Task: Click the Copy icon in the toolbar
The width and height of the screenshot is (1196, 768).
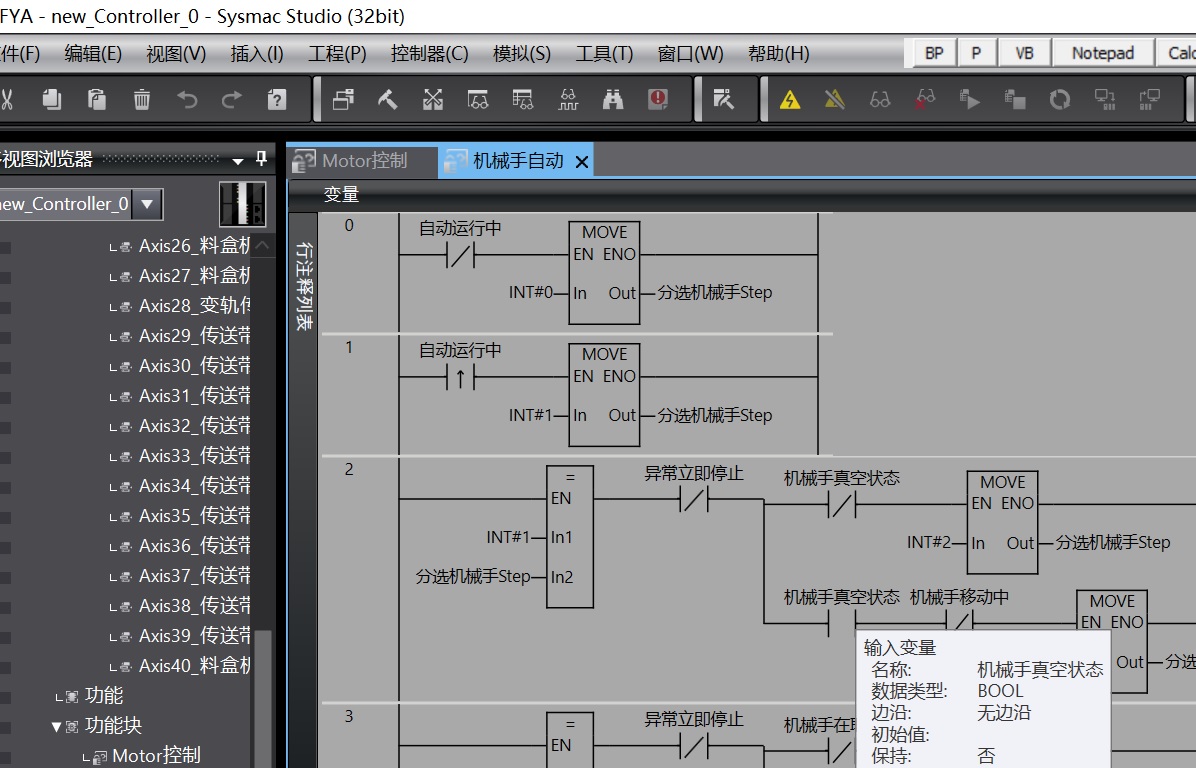Action: tap(52, 99)
